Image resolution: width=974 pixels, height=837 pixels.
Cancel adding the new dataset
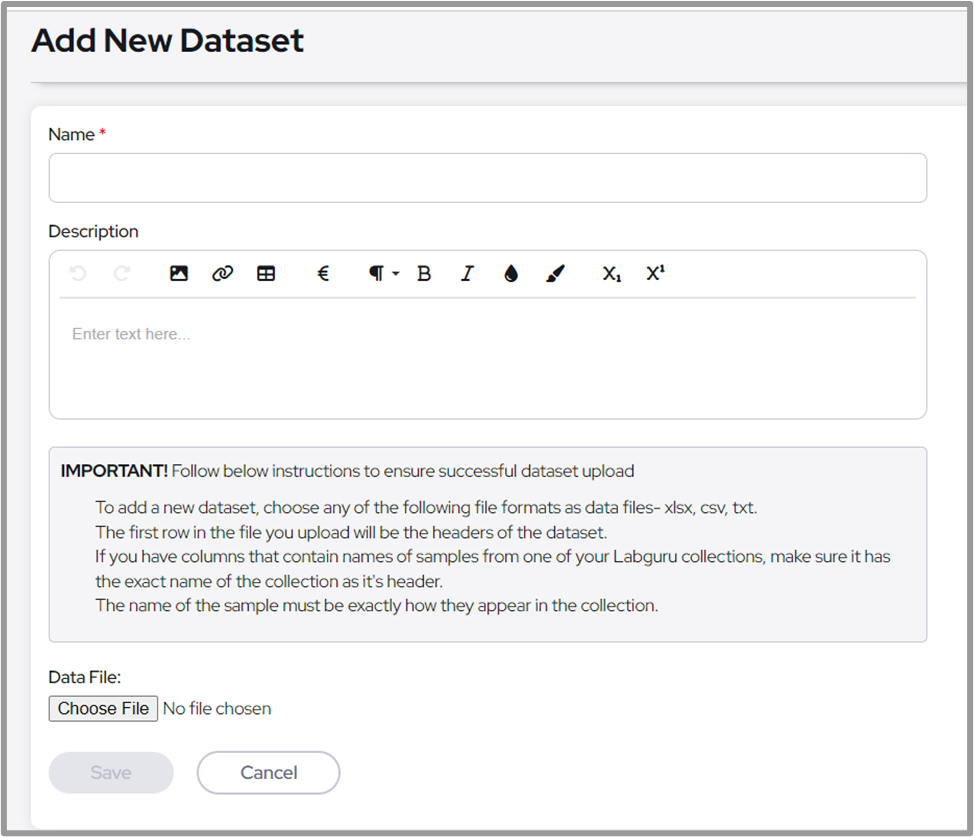(268, 772)
